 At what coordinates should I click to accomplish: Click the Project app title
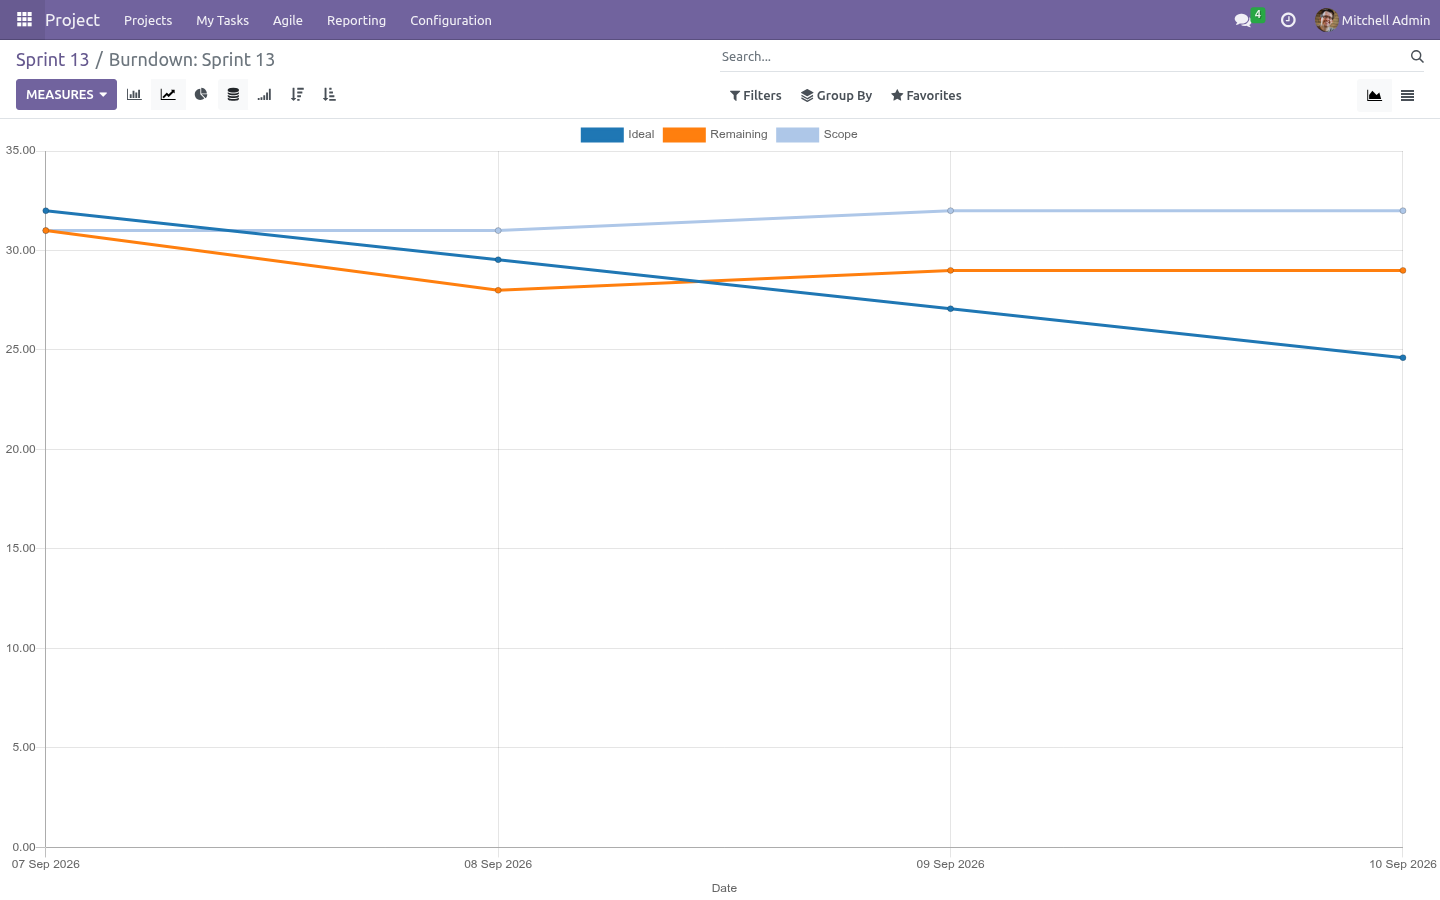click(x=72, y=20)
